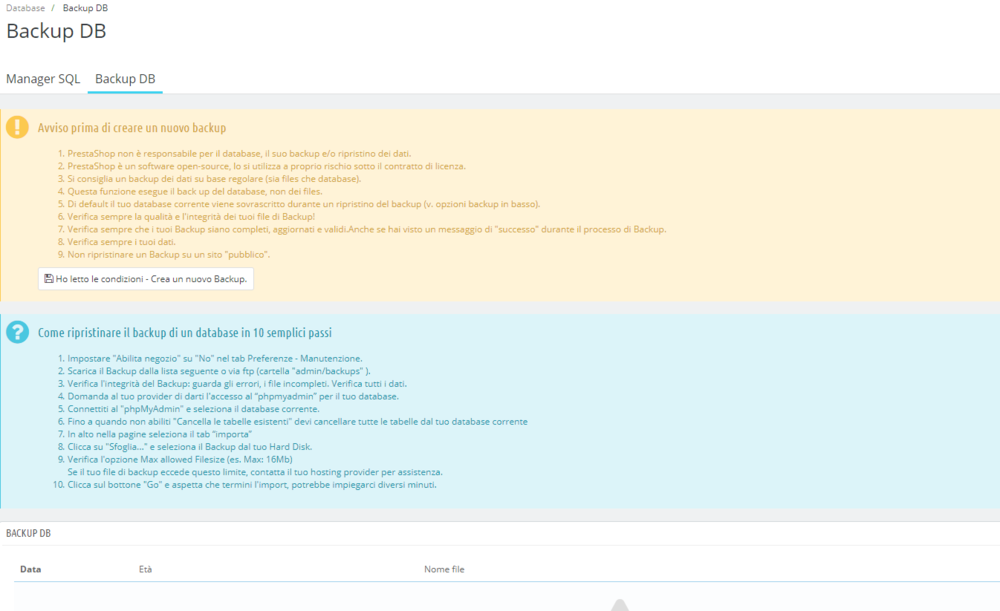
Task: Sort the backup list by Età
Action: click(147, 568)
